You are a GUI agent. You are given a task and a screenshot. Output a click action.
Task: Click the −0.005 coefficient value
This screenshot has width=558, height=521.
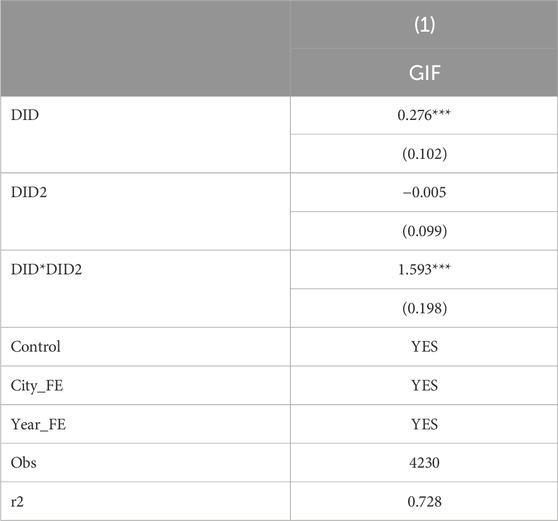tap(424, 192)
